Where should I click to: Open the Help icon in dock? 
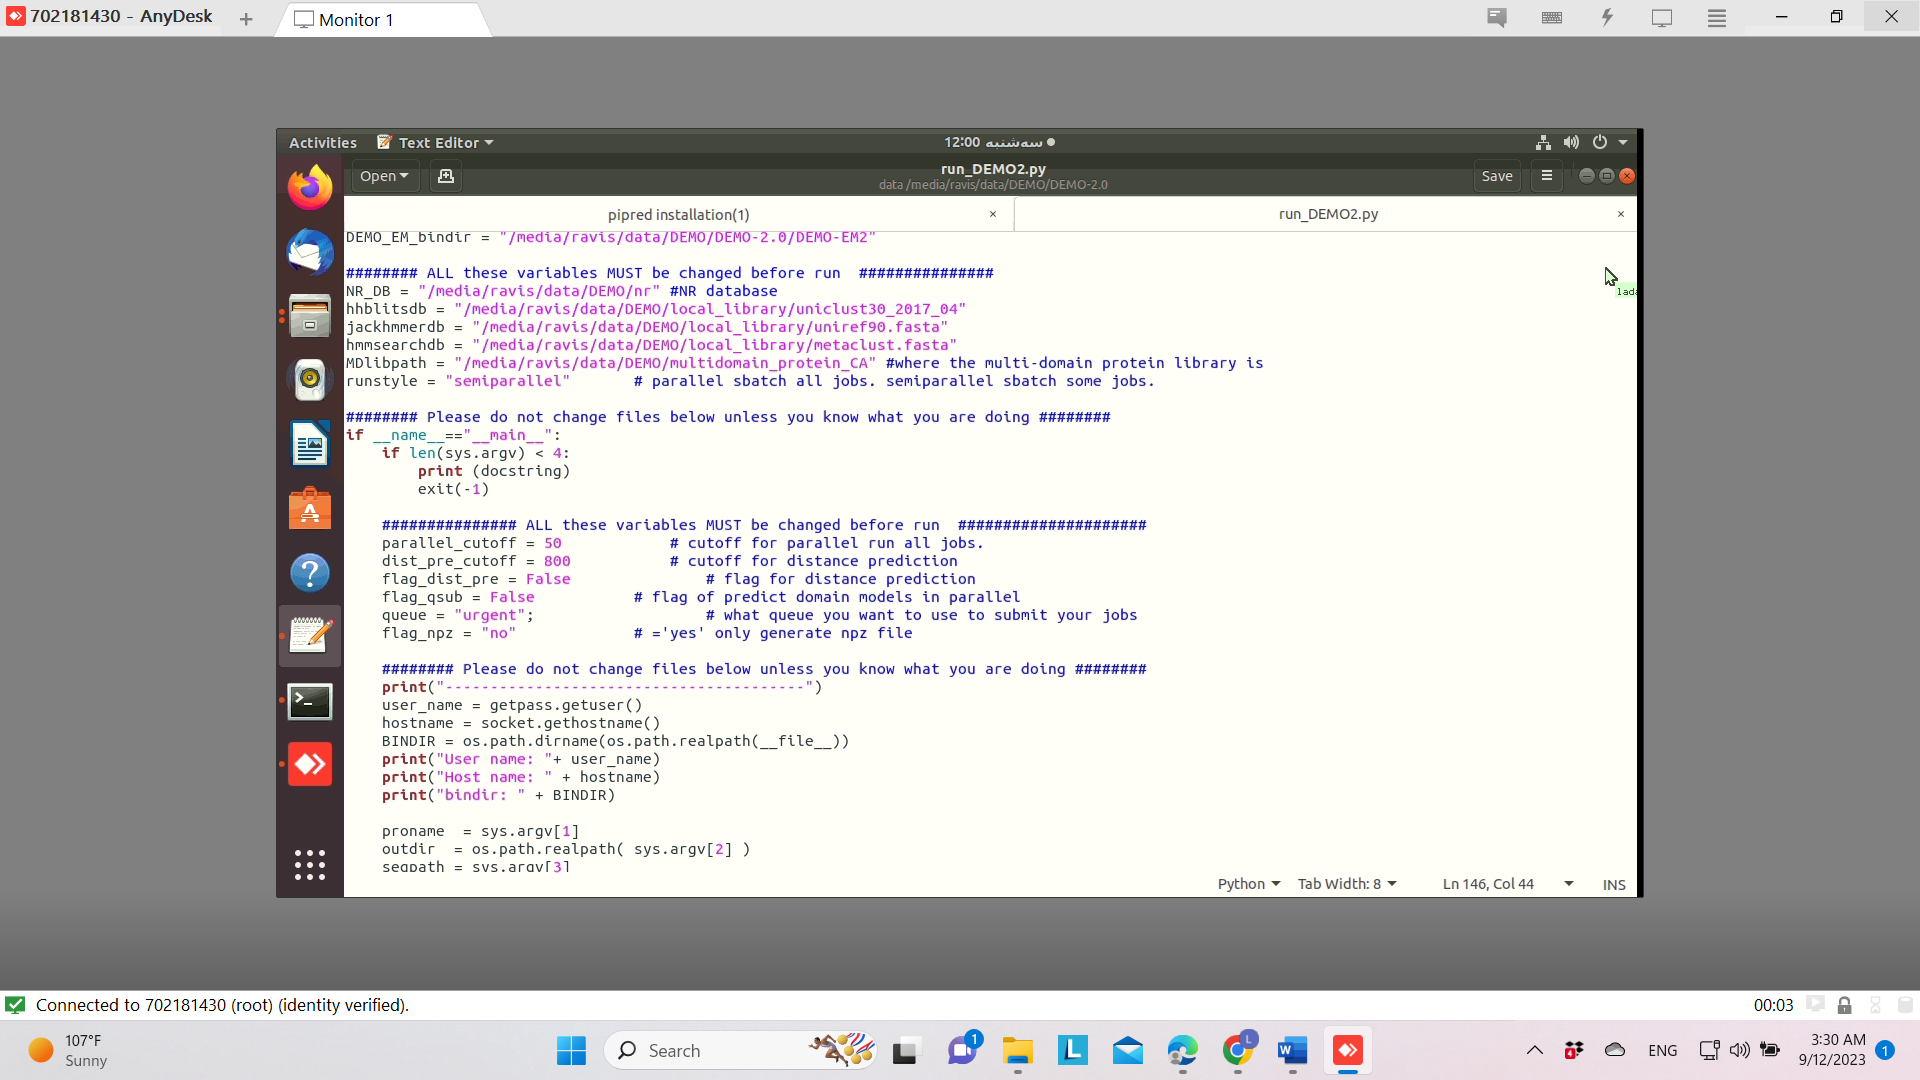[310, 573]
